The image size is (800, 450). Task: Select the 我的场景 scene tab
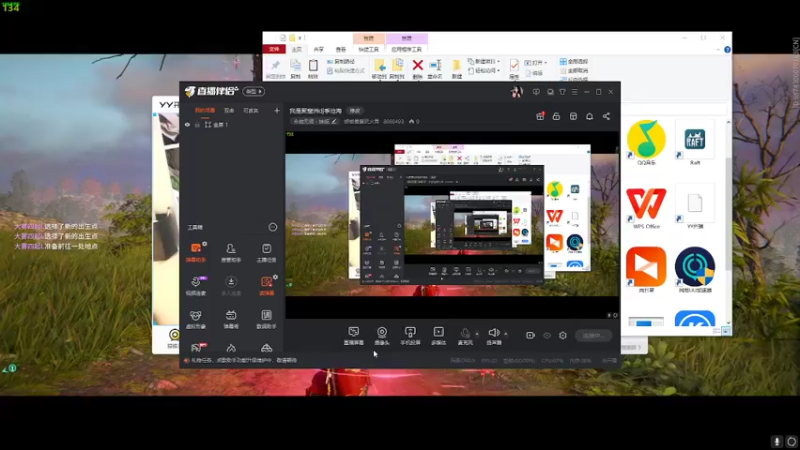(x=205, y=110)
